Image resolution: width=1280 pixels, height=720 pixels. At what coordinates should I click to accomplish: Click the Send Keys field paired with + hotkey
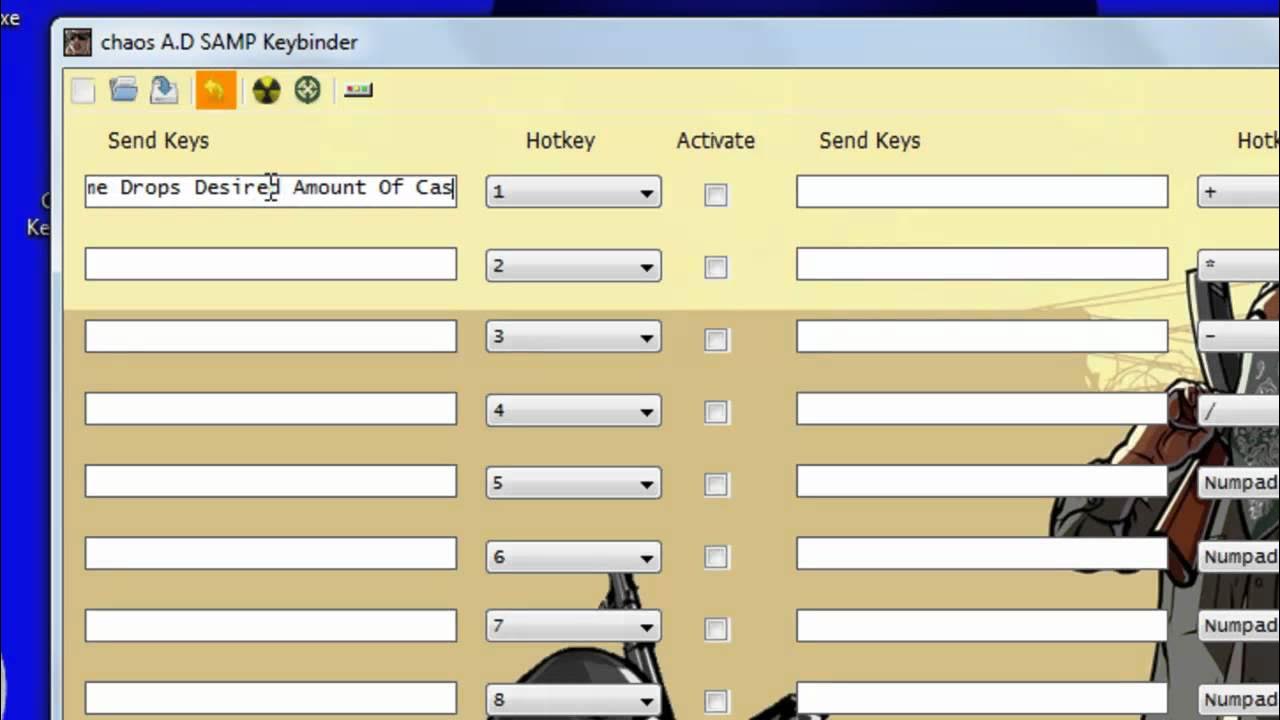[x=982, y=191]
